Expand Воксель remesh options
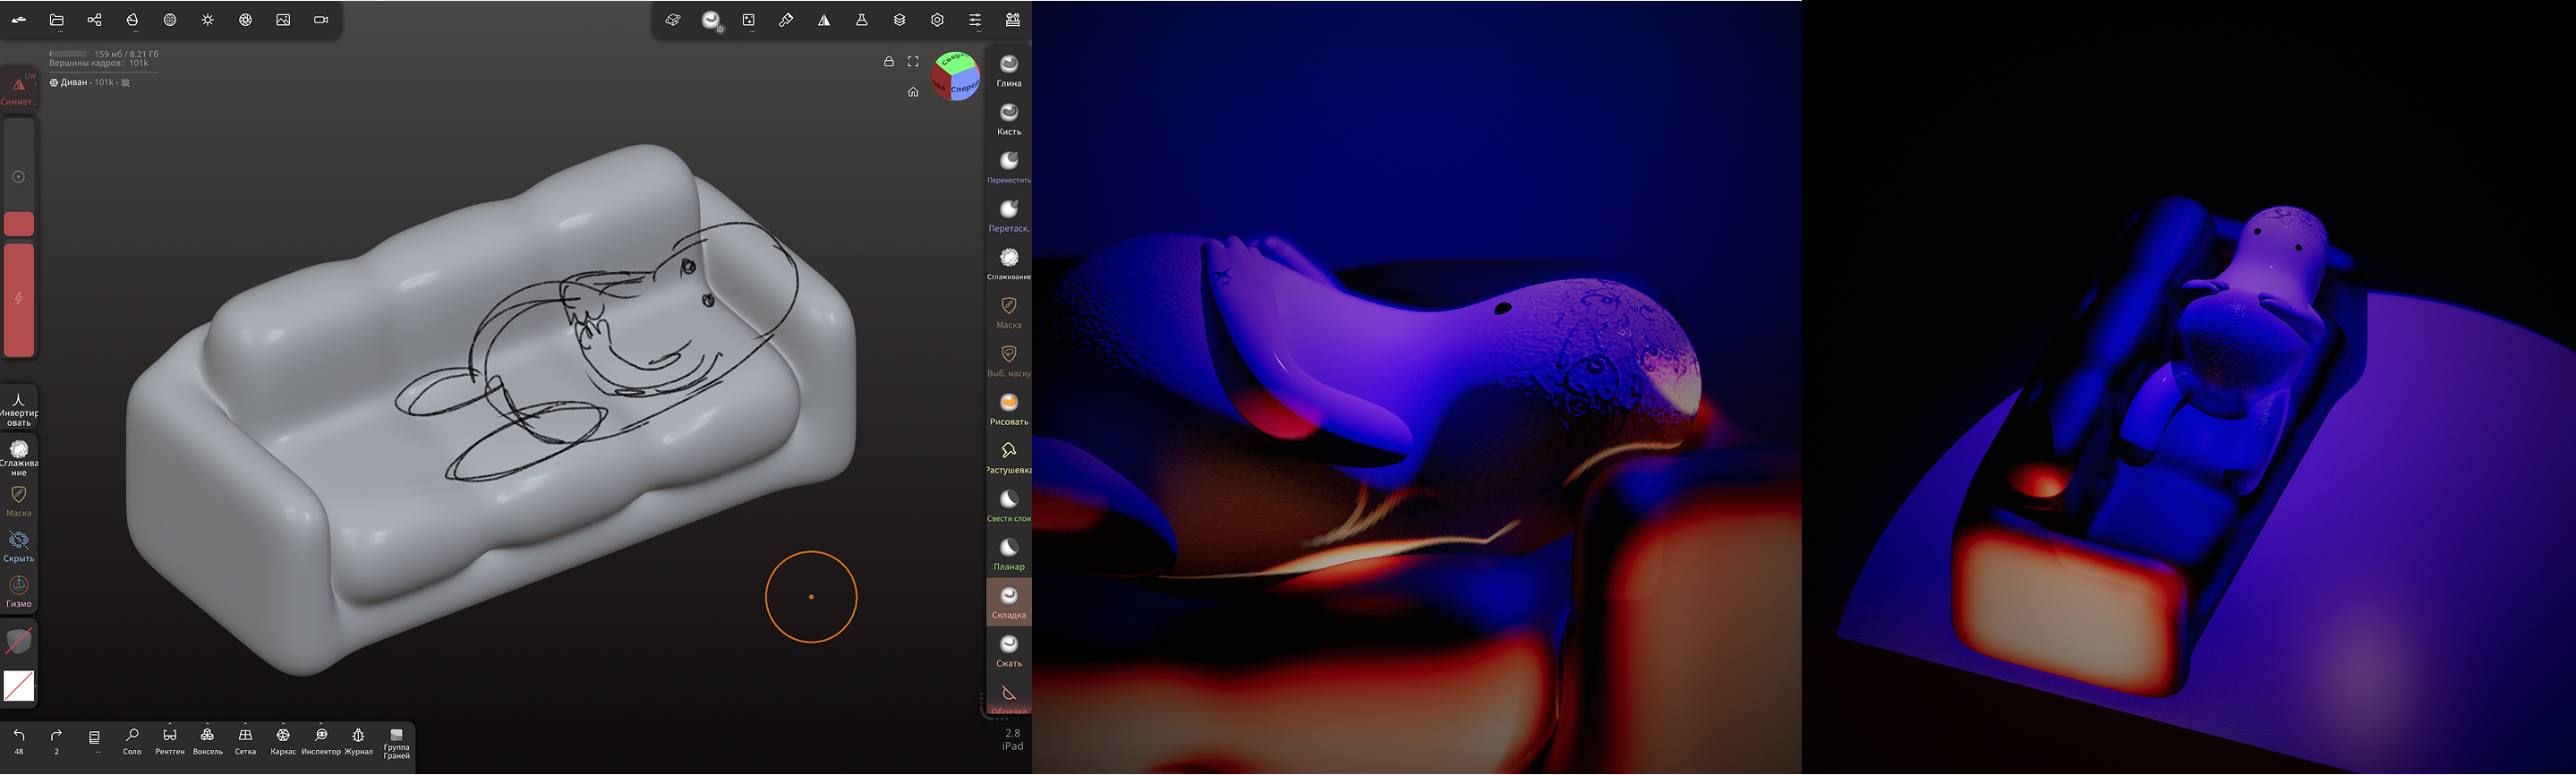Viewport: 2576px width, 775px height. (x=207, y=741)
